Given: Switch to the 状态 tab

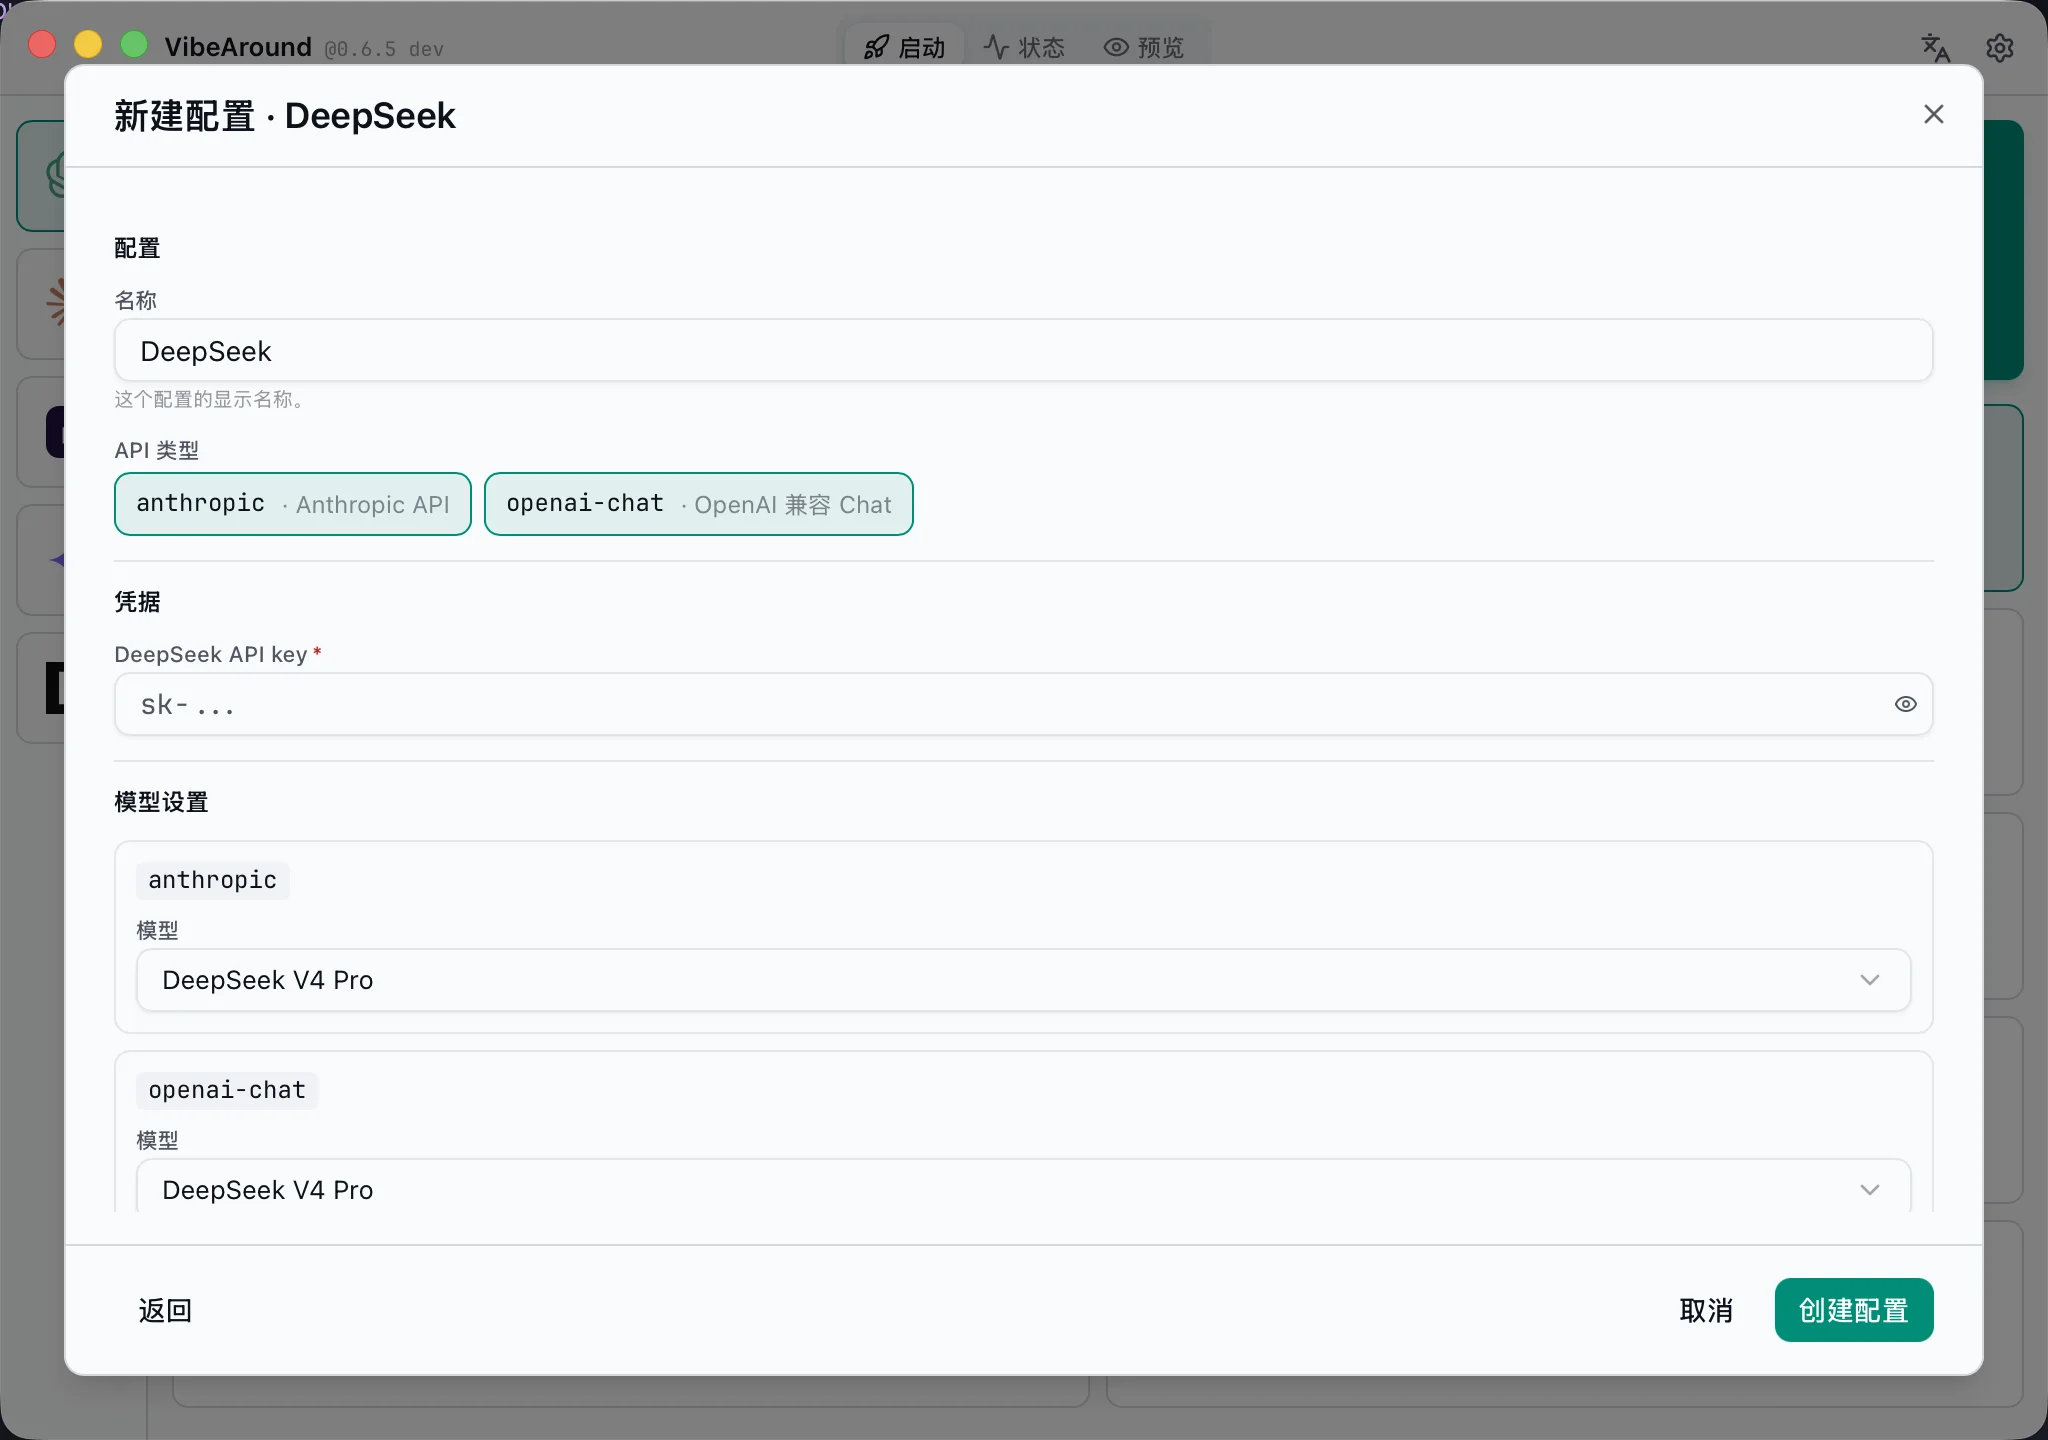Looking at the screenshot, I should (x=1024, y=47).
